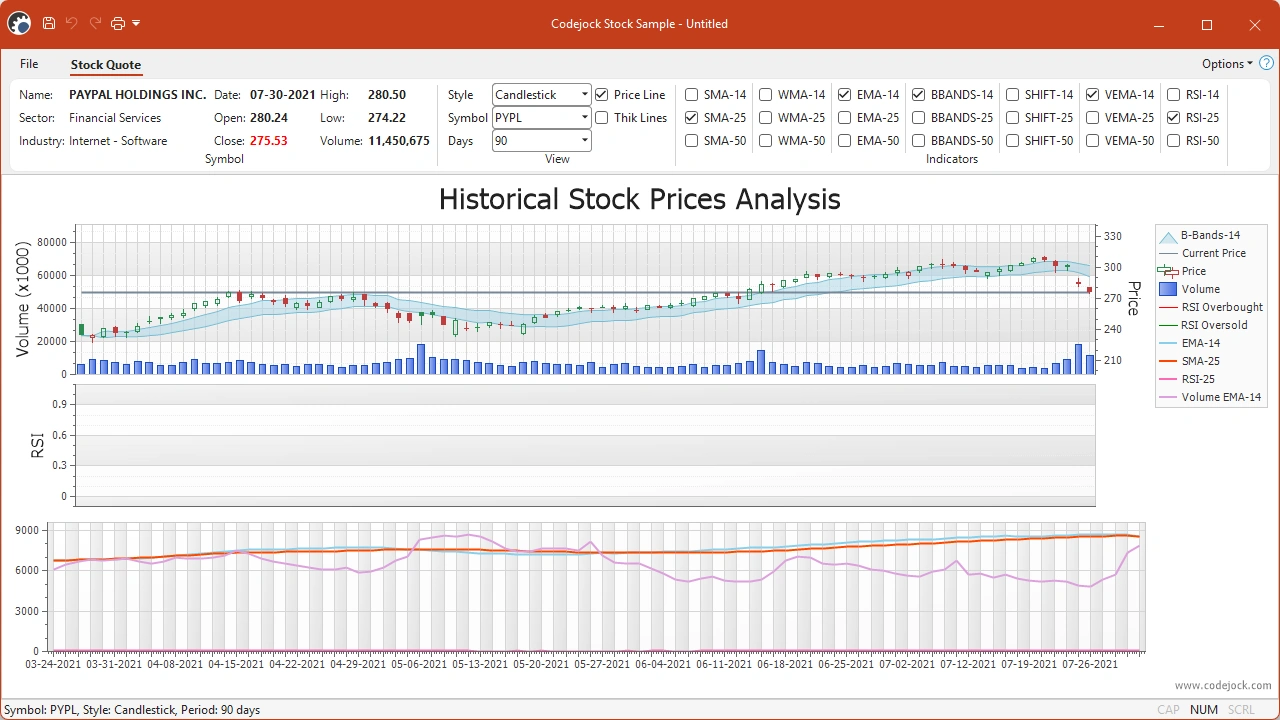Click the Save icon in title bar

(48, 23)
